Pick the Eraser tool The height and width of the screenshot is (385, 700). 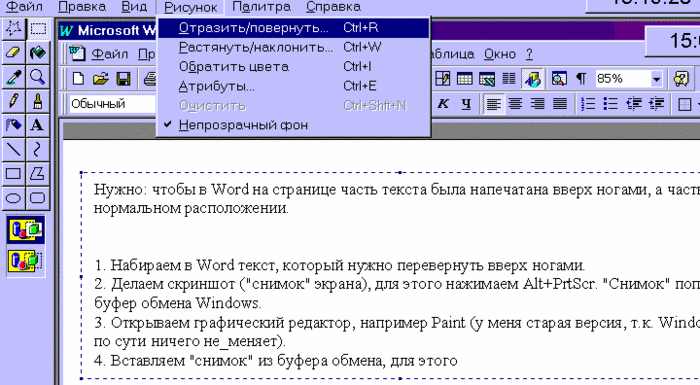click(13, 53)
